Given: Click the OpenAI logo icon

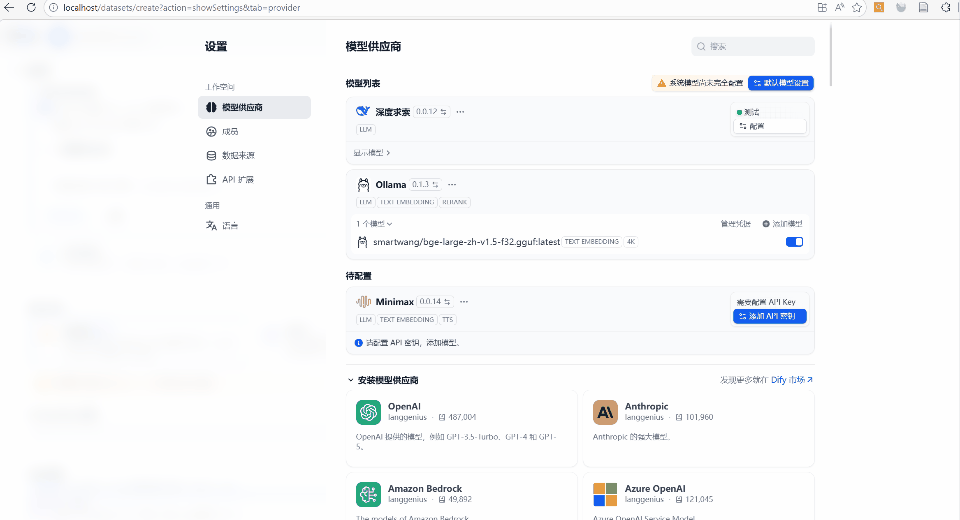Looking at the screenshot, I should coord(369,412).
